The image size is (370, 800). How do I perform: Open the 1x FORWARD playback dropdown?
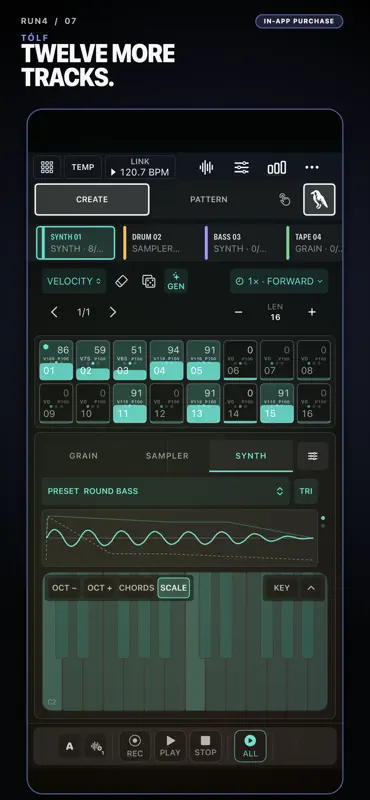279,281
